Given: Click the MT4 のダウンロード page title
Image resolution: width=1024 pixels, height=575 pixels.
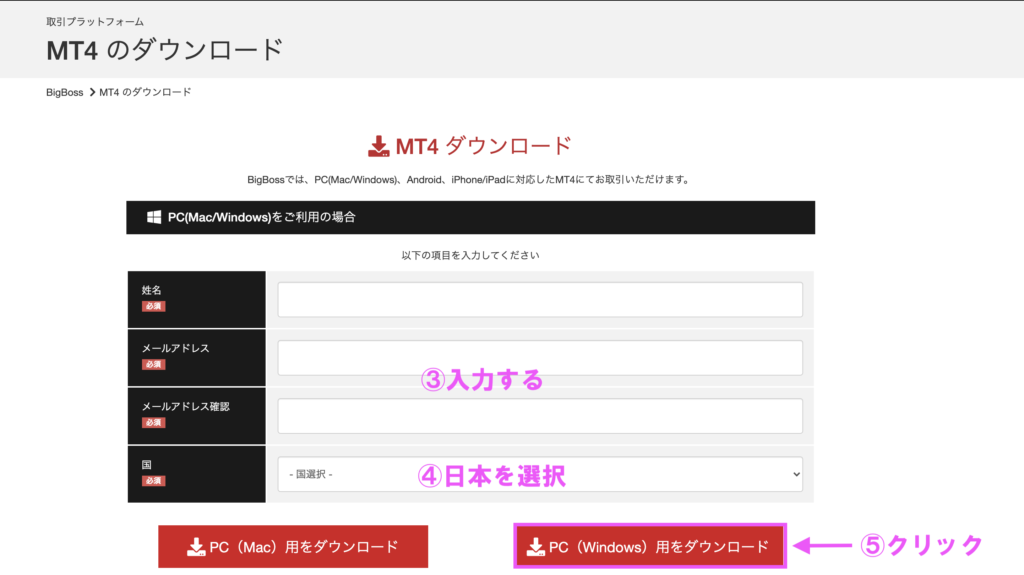Looking at the screenshot, I should tap(165, 50).
